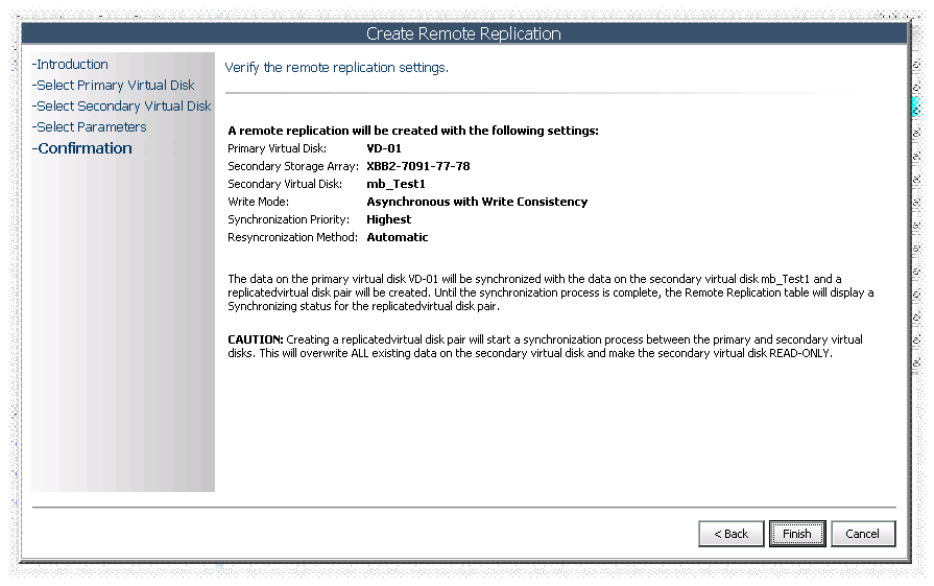Click Asynchronous with Write Consistency value
The width and height of the screenshot is (934, 586).
point(477,202)
